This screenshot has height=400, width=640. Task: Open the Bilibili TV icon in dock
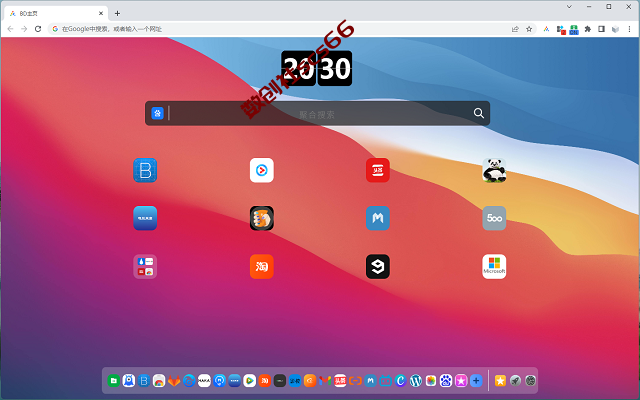pyautogui.click(x=385, y=381)
